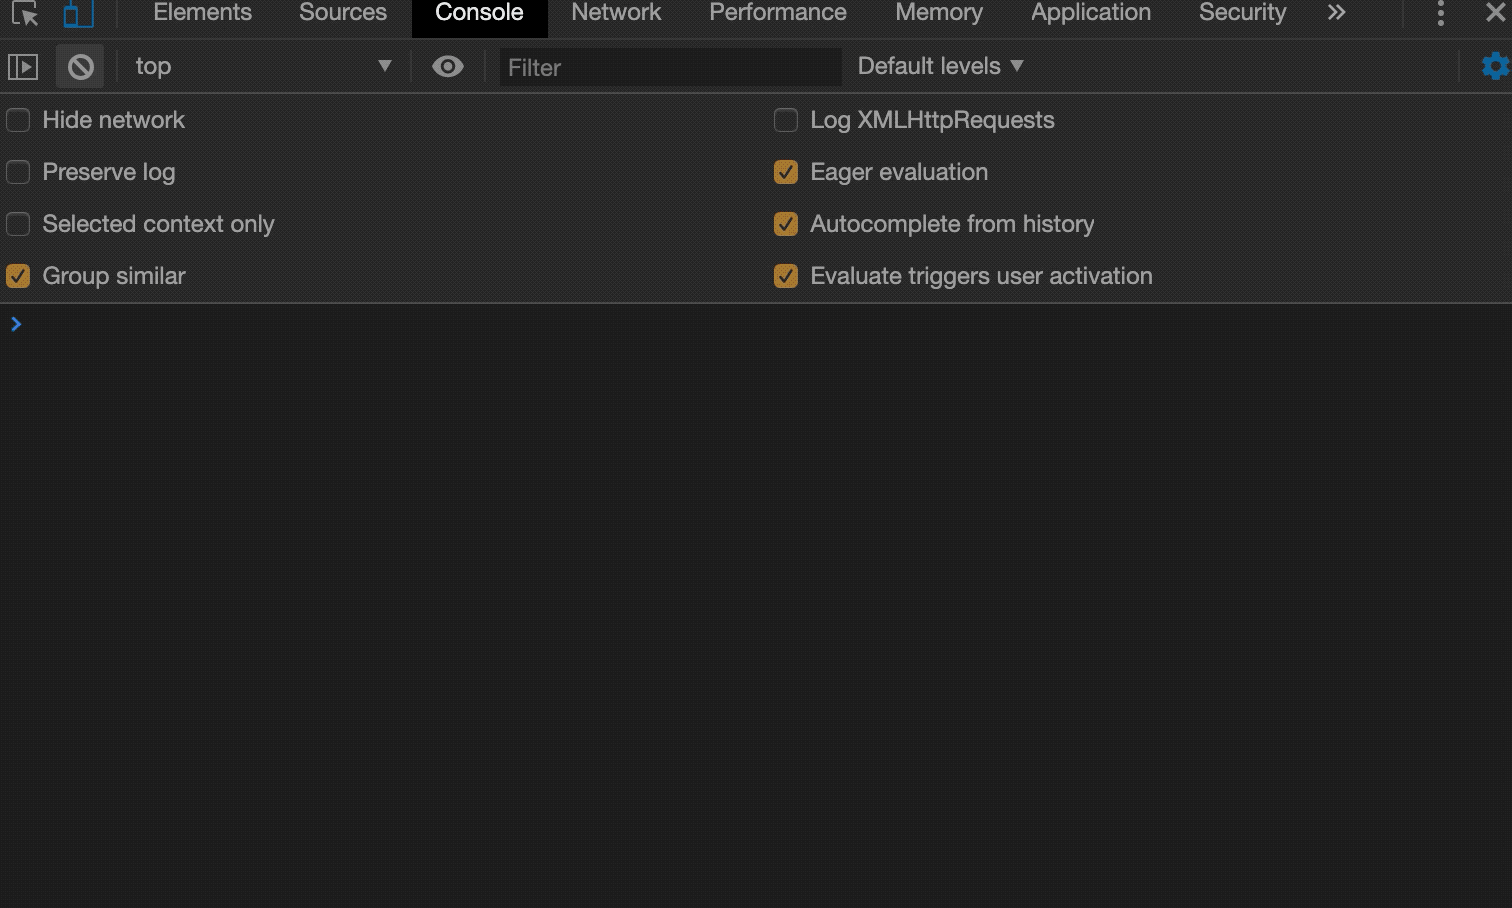Open the DevTools three-dot menu
1512x908 pixels.
pos(1440,14)
